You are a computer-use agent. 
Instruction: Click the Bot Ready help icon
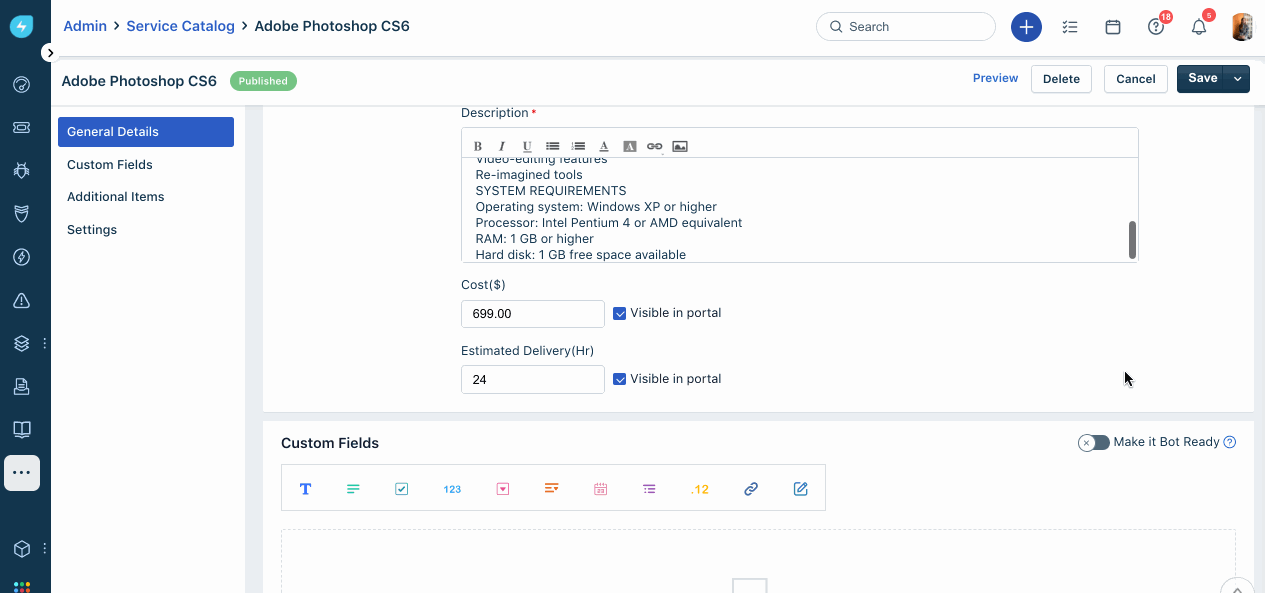(1230, 442)
